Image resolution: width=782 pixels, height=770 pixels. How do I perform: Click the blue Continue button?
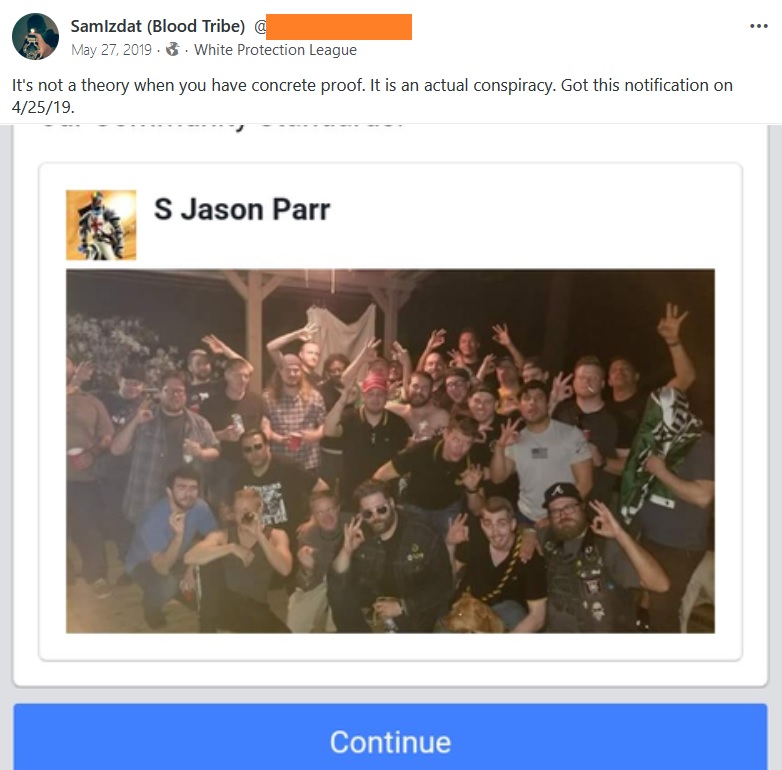point(390,737)
